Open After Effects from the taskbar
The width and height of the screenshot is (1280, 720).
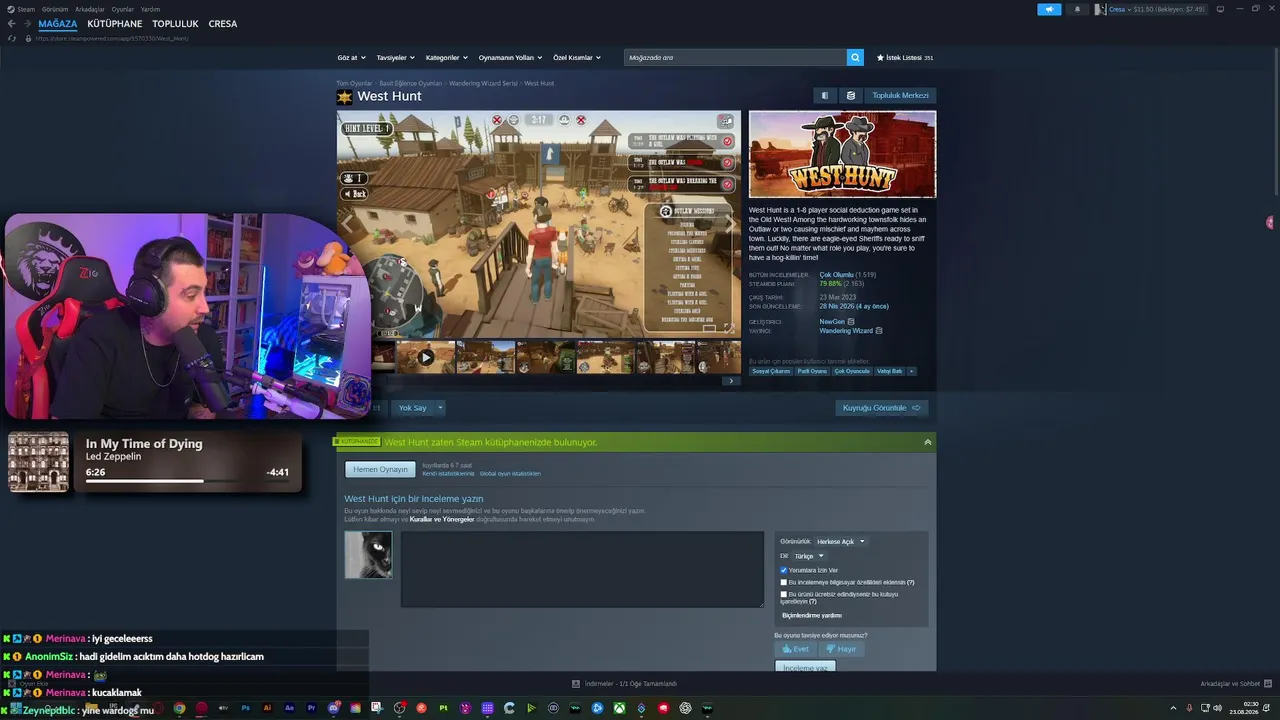tap(289, 708)
